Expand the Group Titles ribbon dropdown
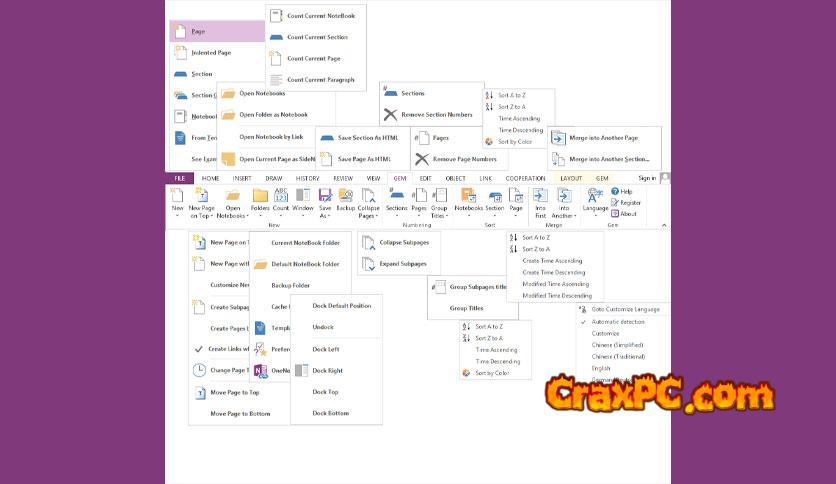This screenshot has height=484, width=836. [x=447, y=216]
